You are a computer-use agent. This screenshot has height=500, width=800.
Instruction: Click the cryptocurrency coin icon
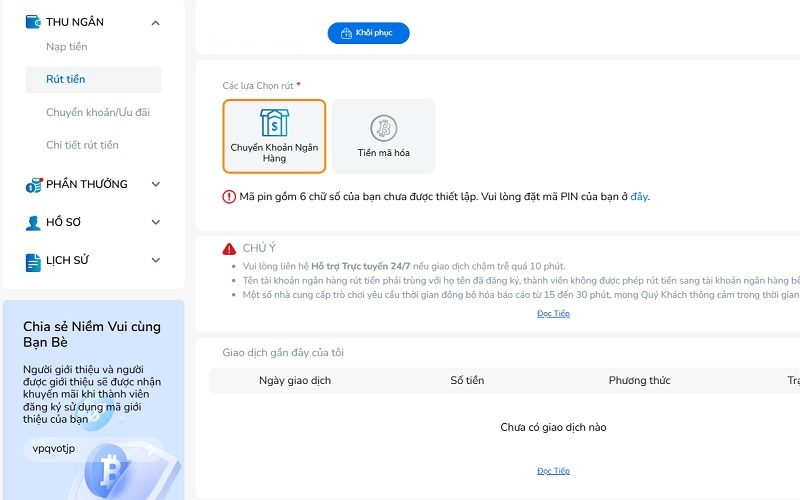tap(383, 127)
